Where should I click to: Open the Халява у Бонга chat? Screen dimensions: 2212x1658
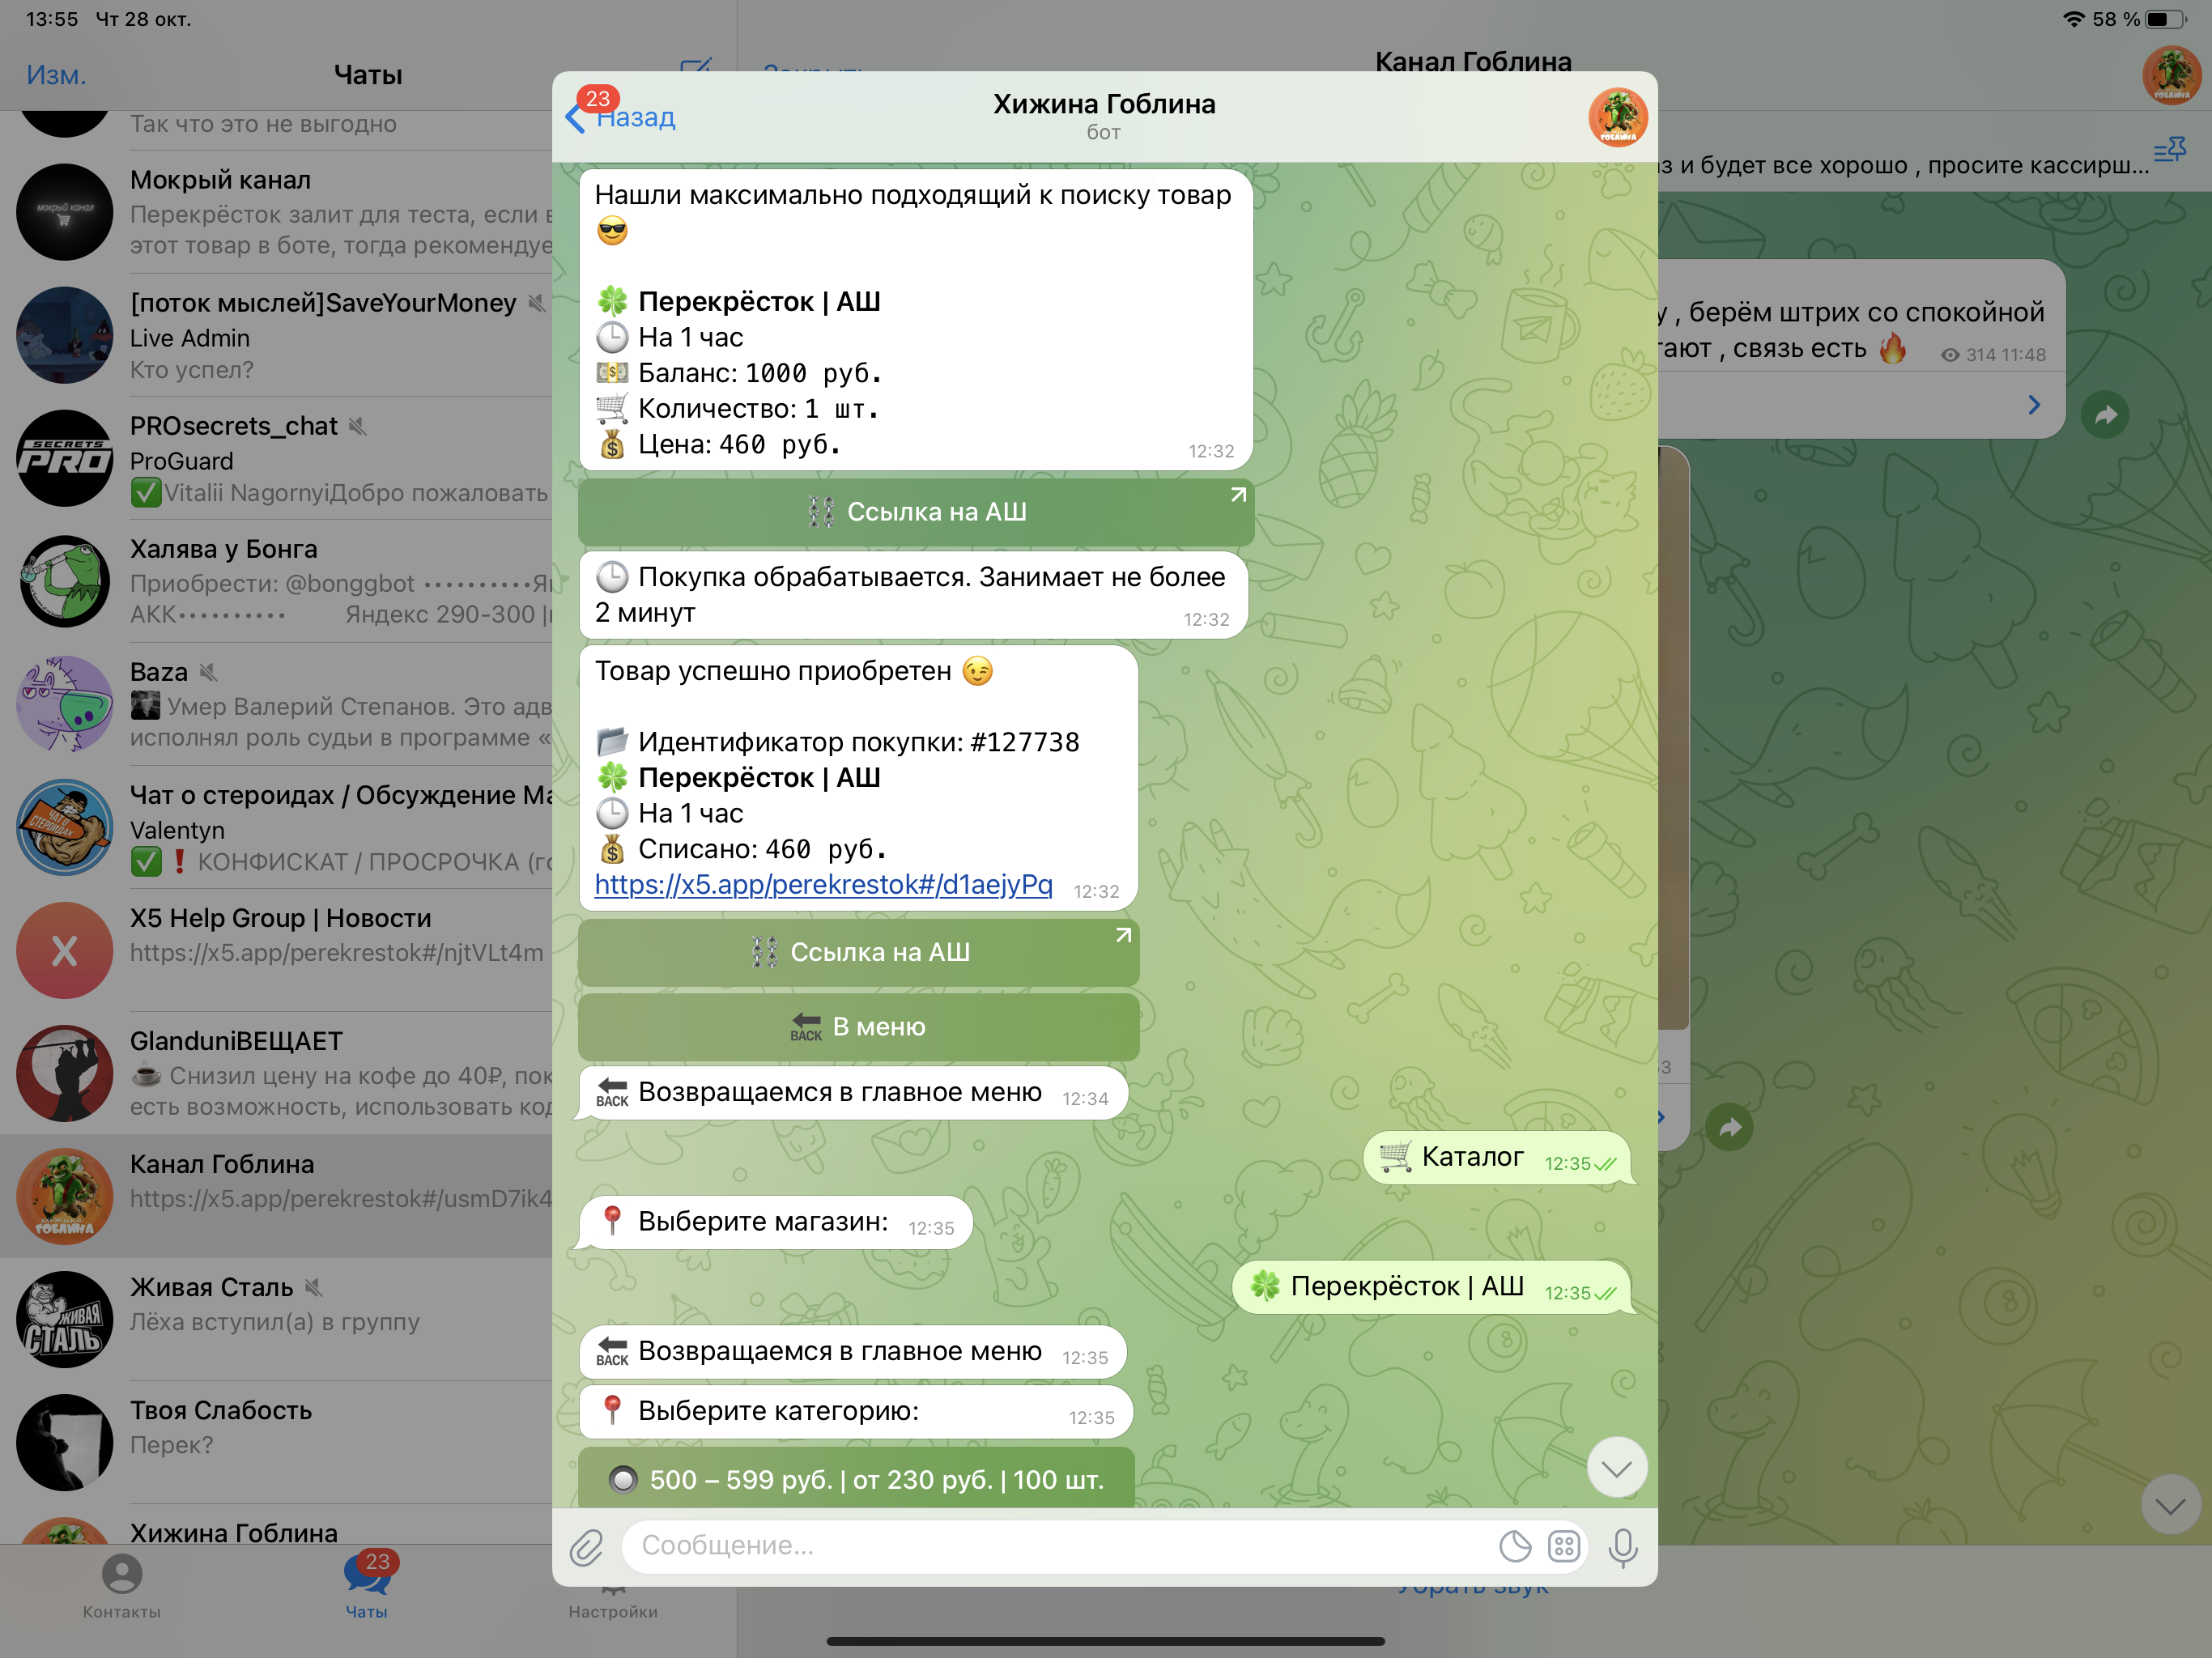click(x=276, y=581)
